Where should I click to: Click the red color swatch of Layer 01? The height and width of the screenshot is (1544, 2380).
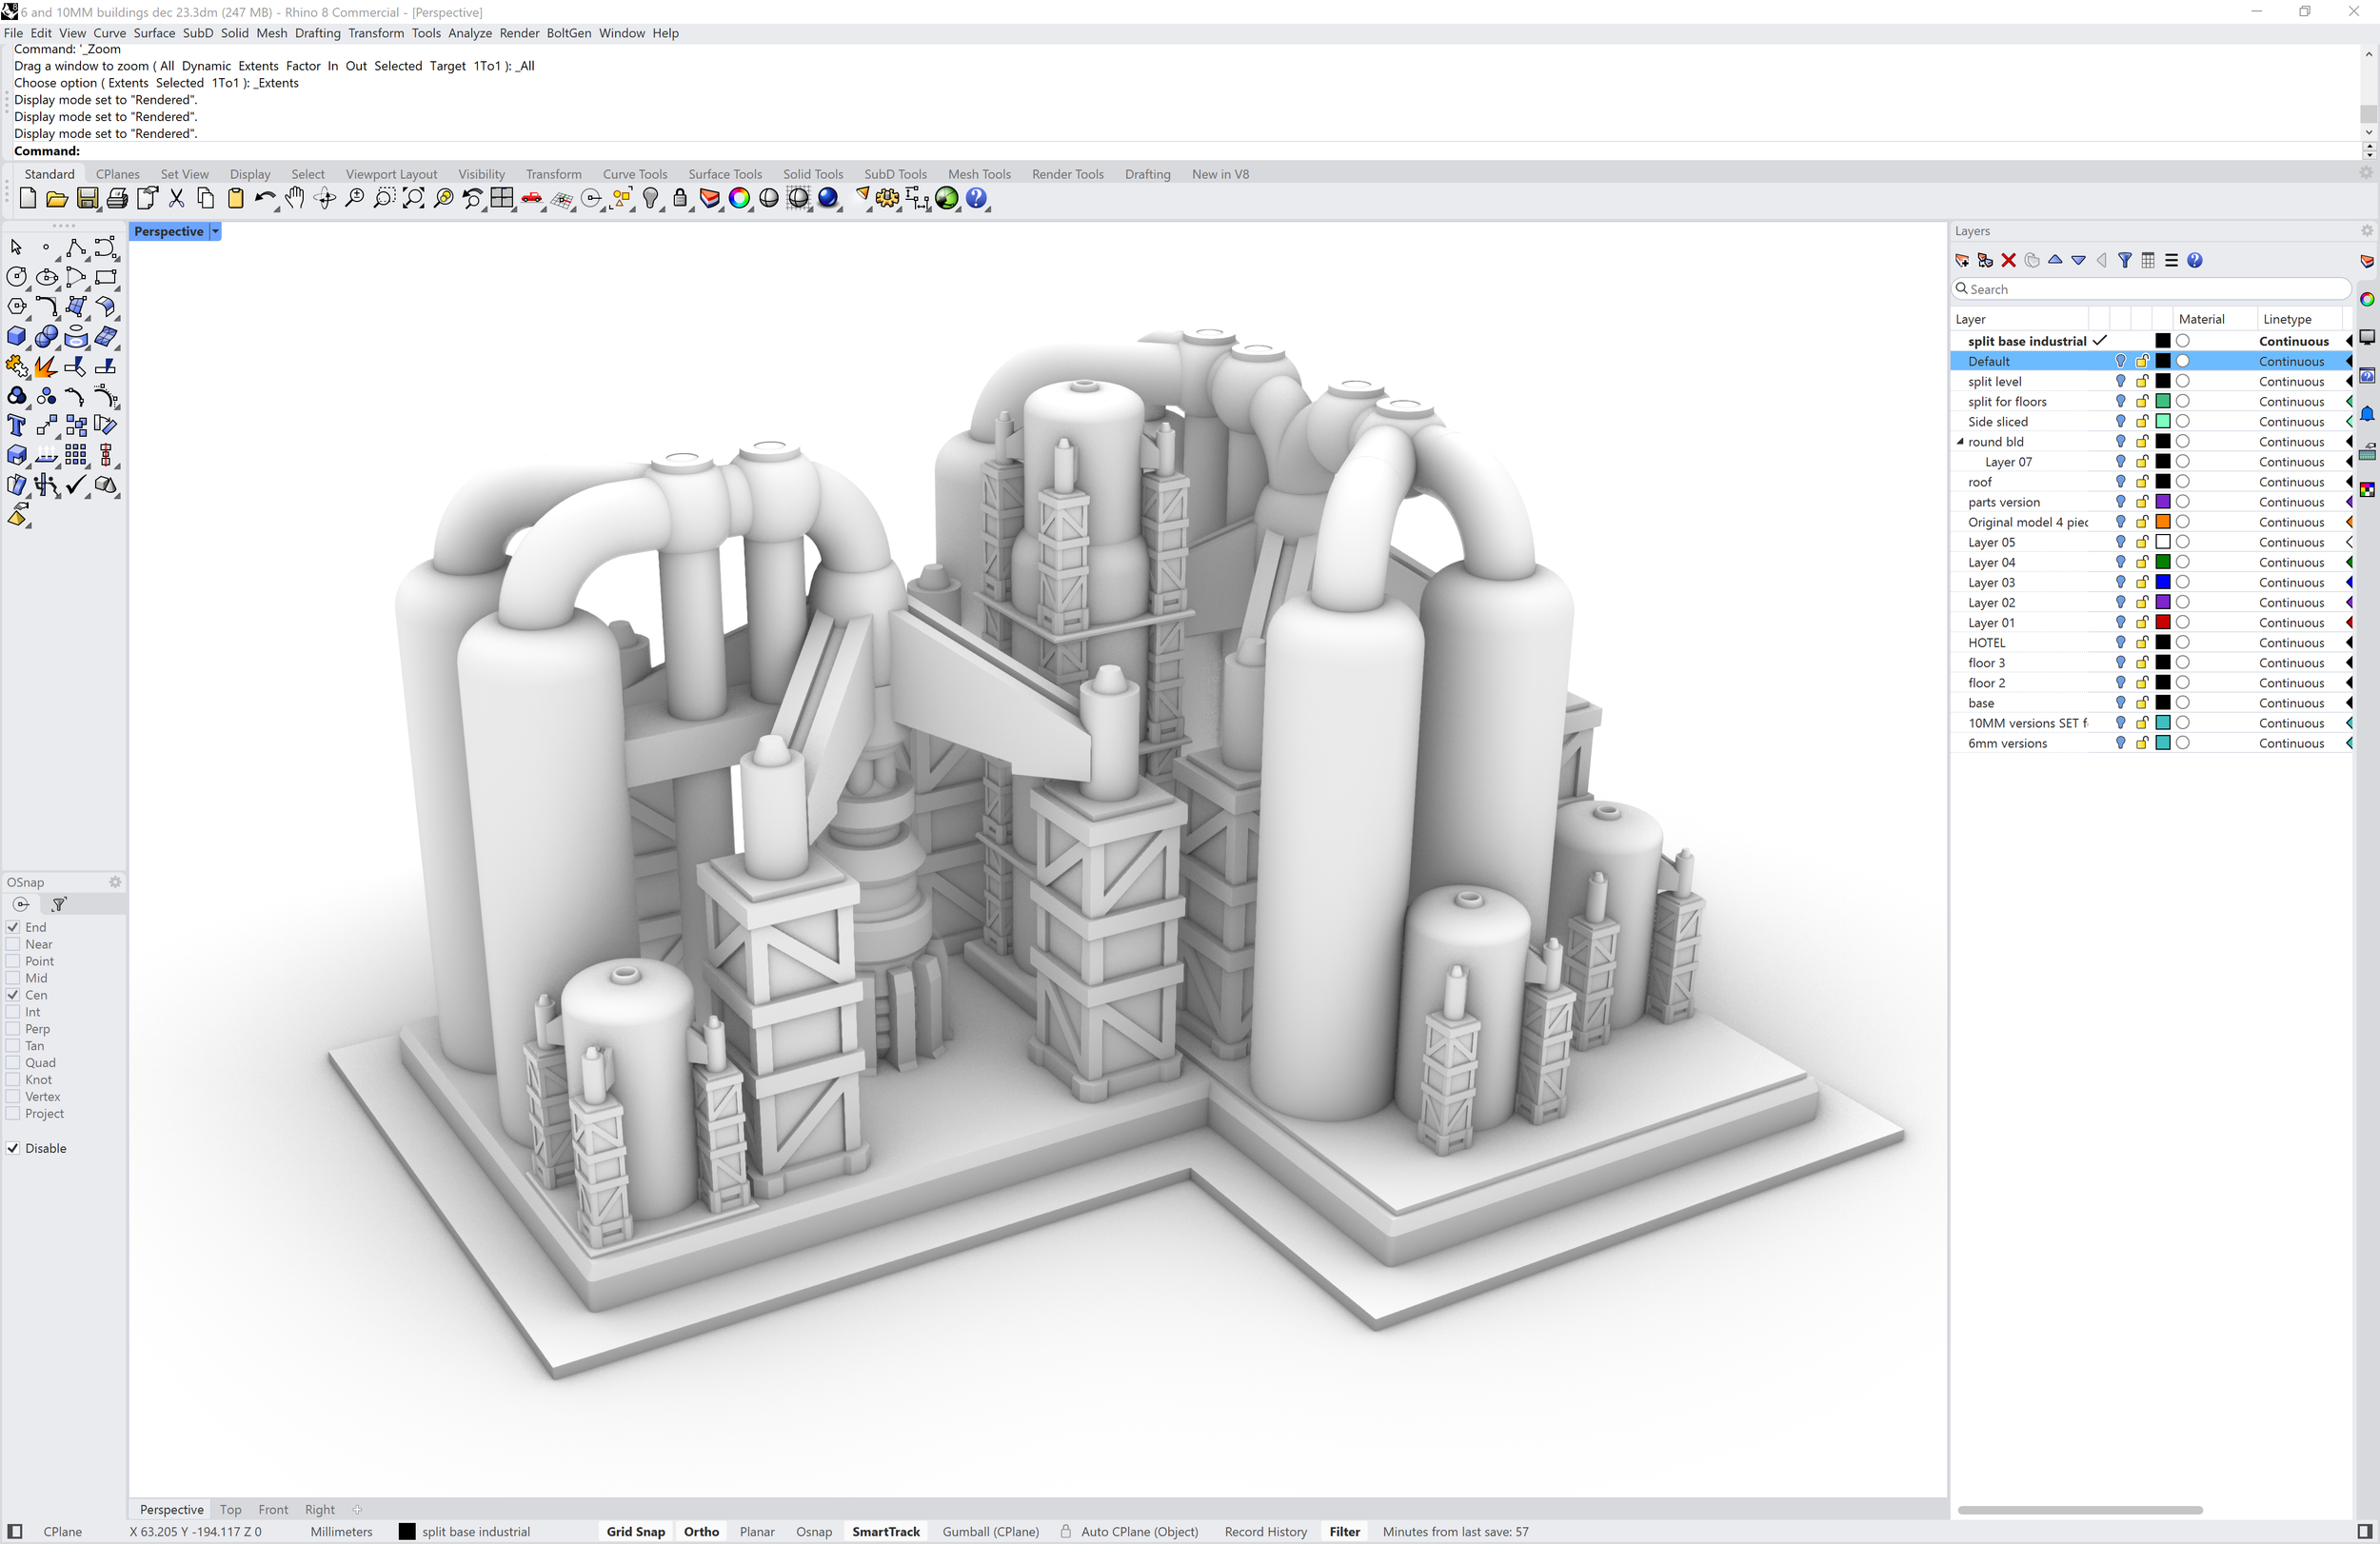(x=2162, y=622)
